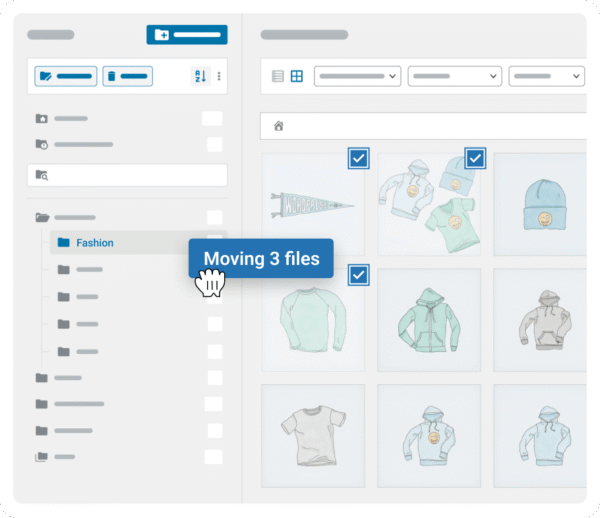Click the trash delete folder button
The image size is (600, 518).
pos(128,76)
